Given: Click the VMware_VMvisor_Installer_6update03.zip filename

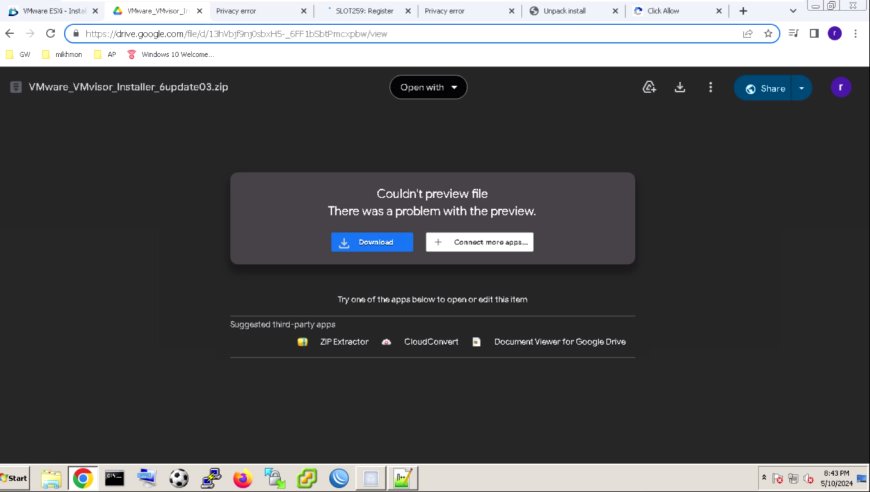Looking at the screenshot, I should [x=128, y=87].
